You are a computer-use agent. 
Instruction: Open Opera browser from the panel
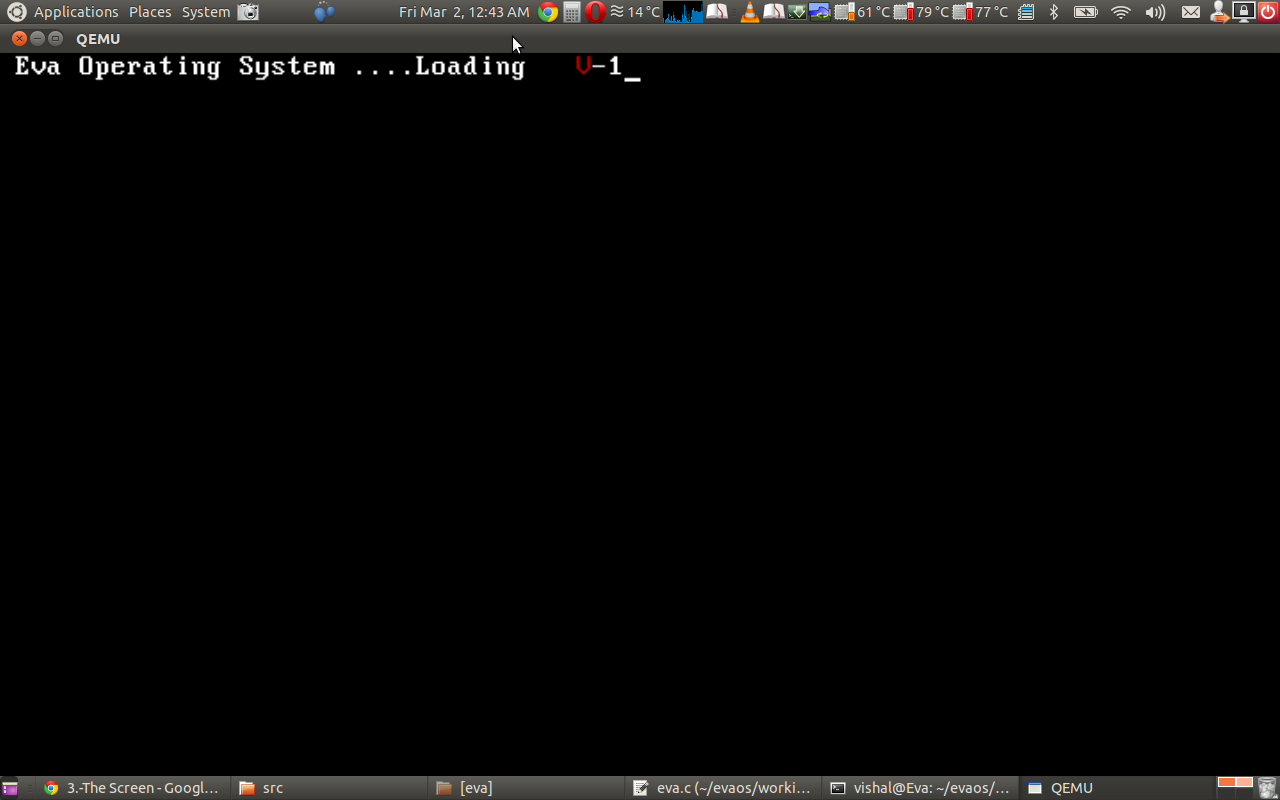(x=596, y=12)
